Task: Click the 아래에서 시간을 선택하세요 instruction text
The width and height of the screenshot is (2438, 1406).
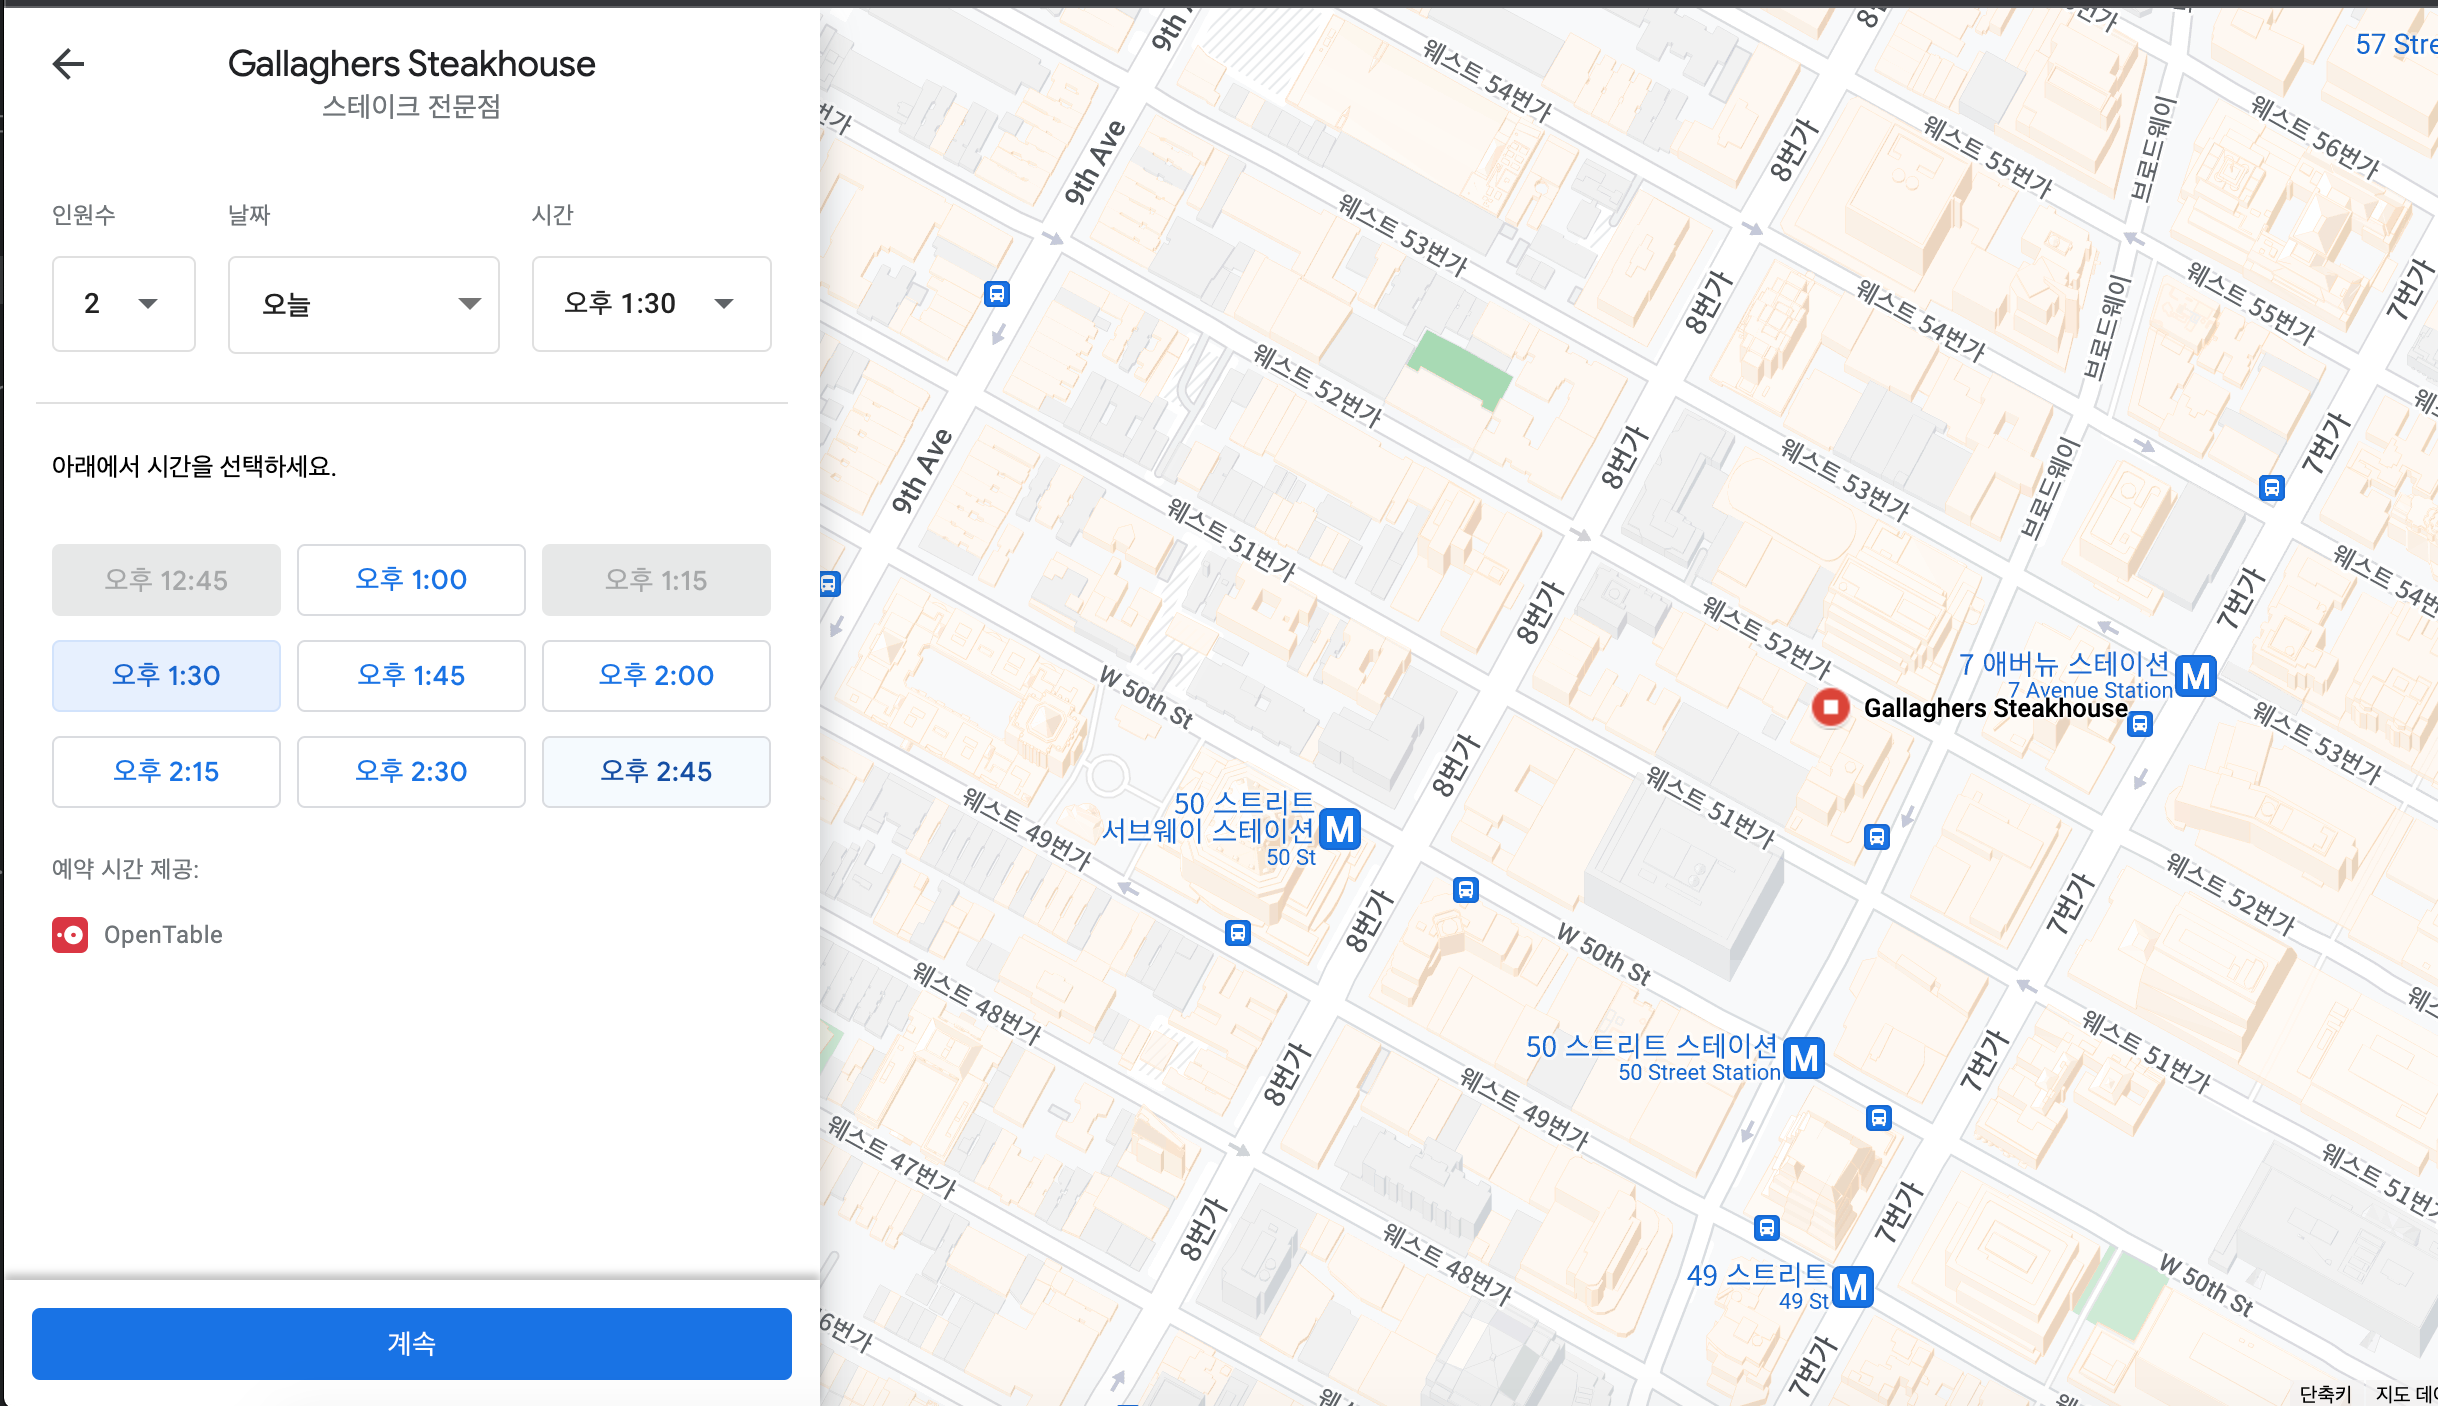Action: (x=194, y=466)
